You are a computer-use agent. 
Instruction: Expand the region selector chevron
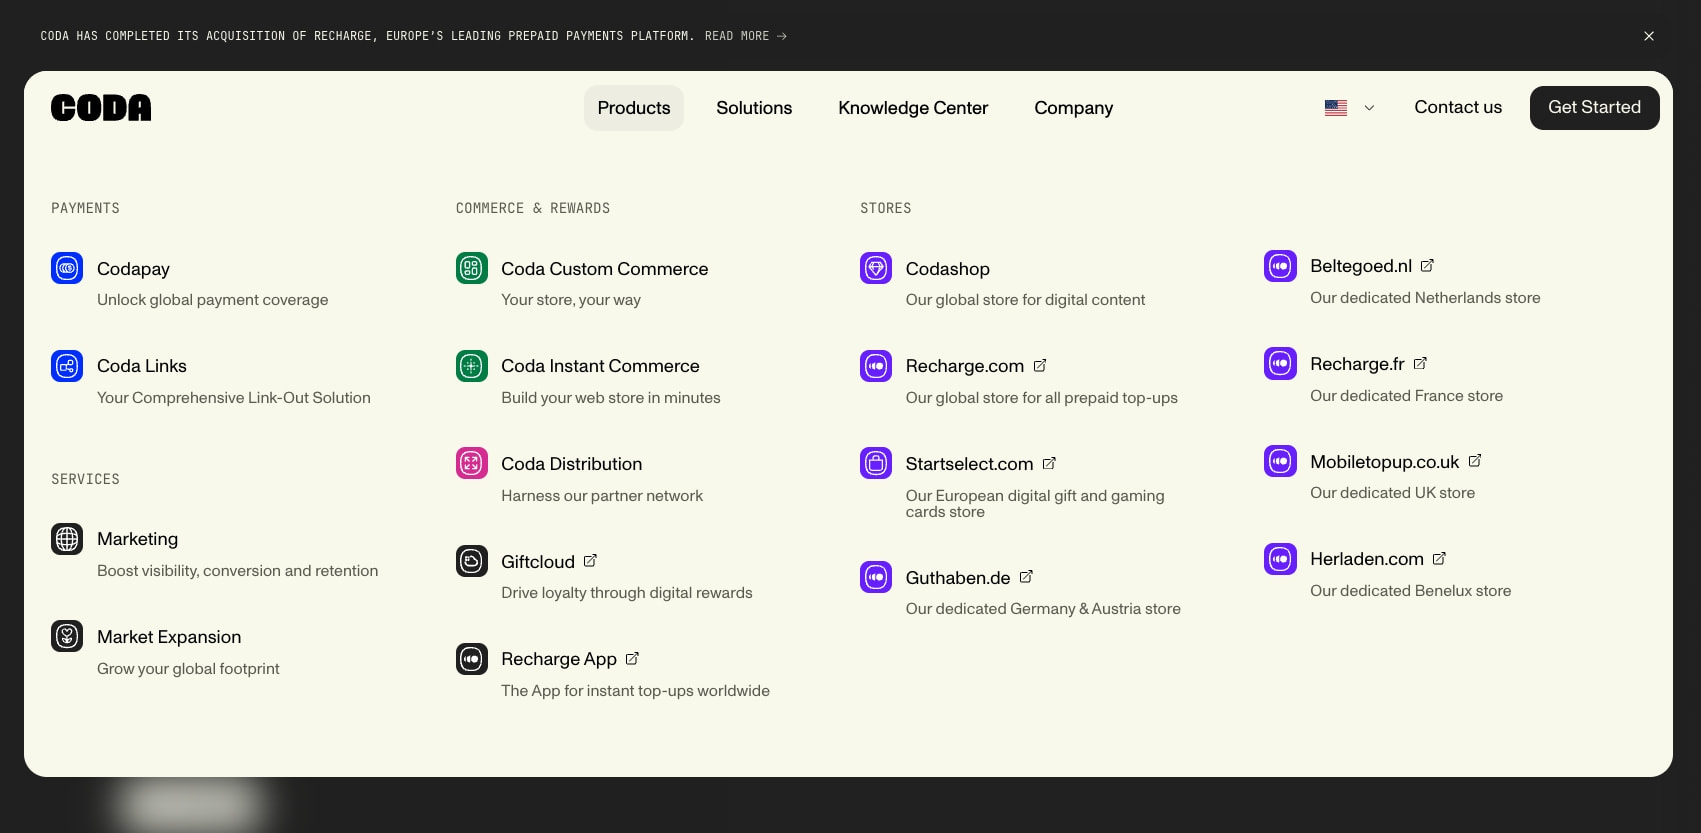[1369, 108]
